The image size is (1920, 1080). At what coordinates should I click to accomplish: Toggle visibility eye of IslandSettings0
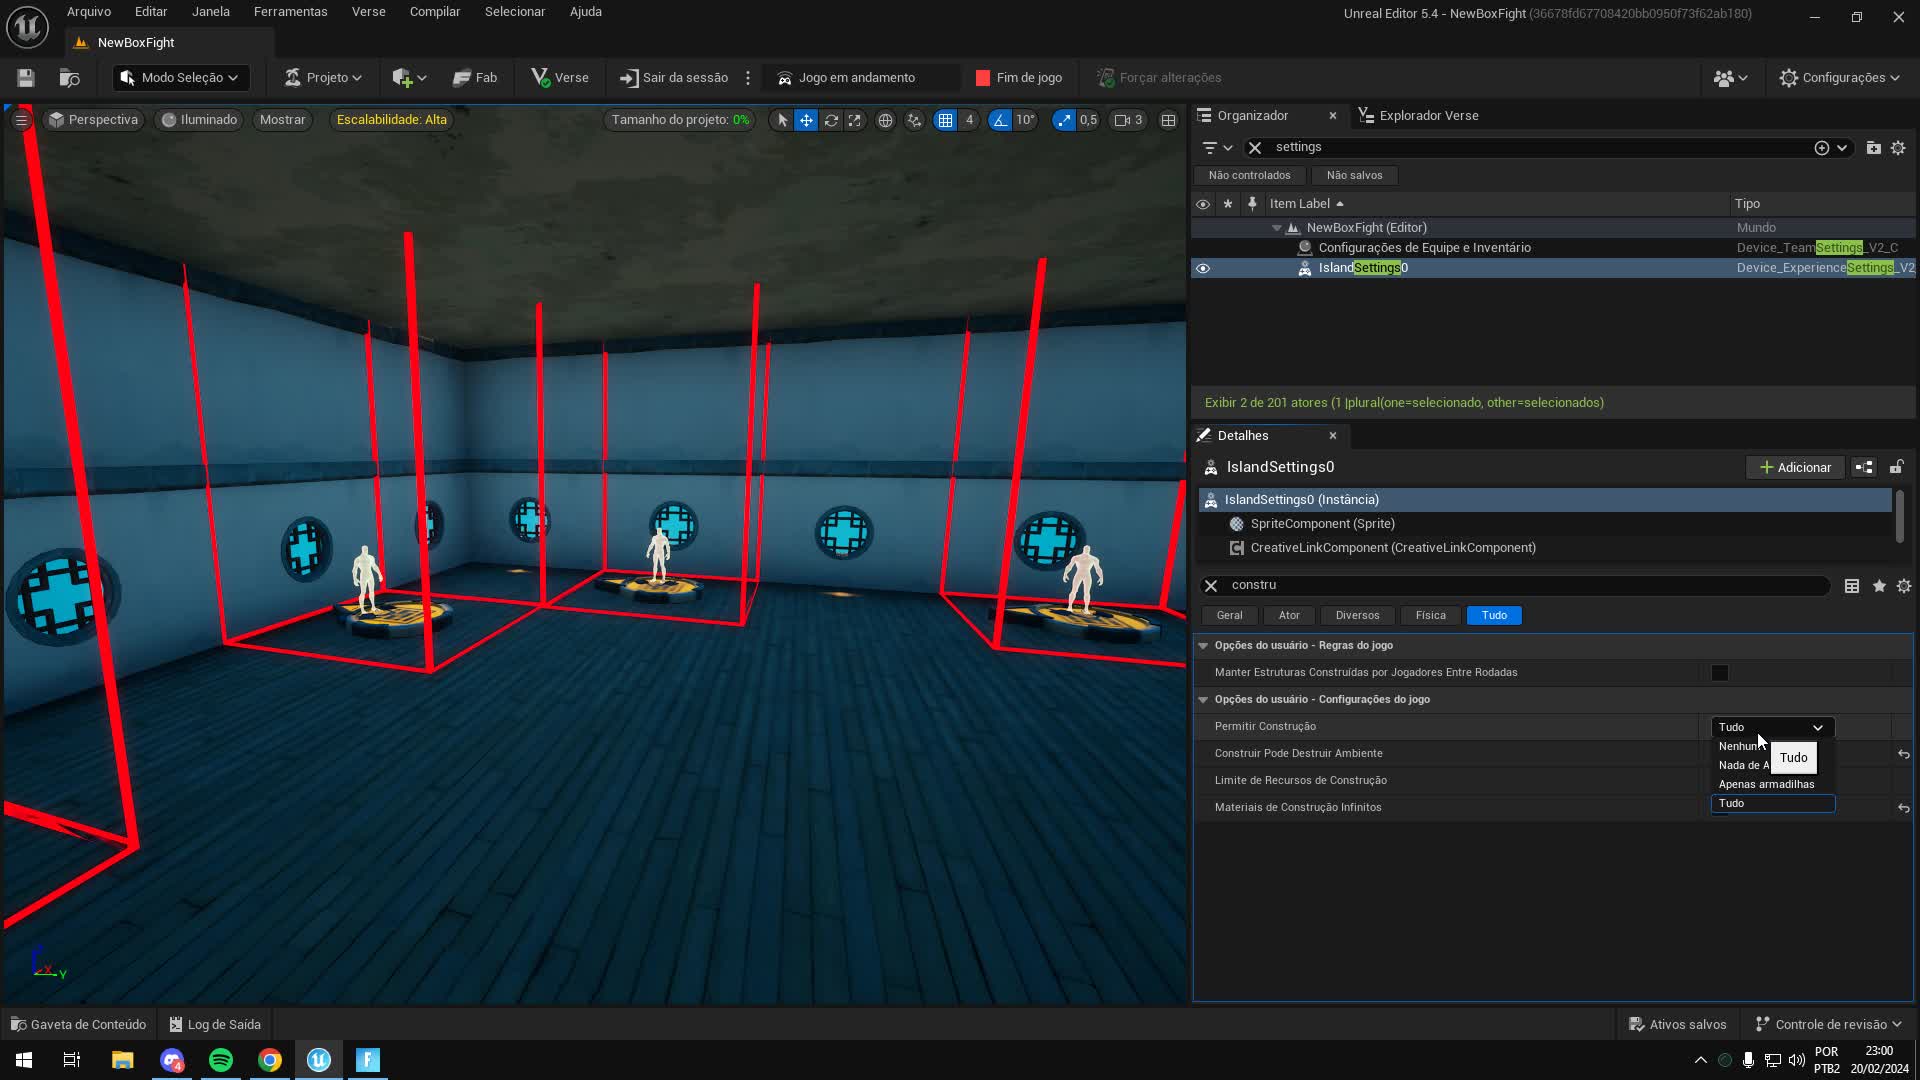pyautogui.click(x=1203, y=268)
